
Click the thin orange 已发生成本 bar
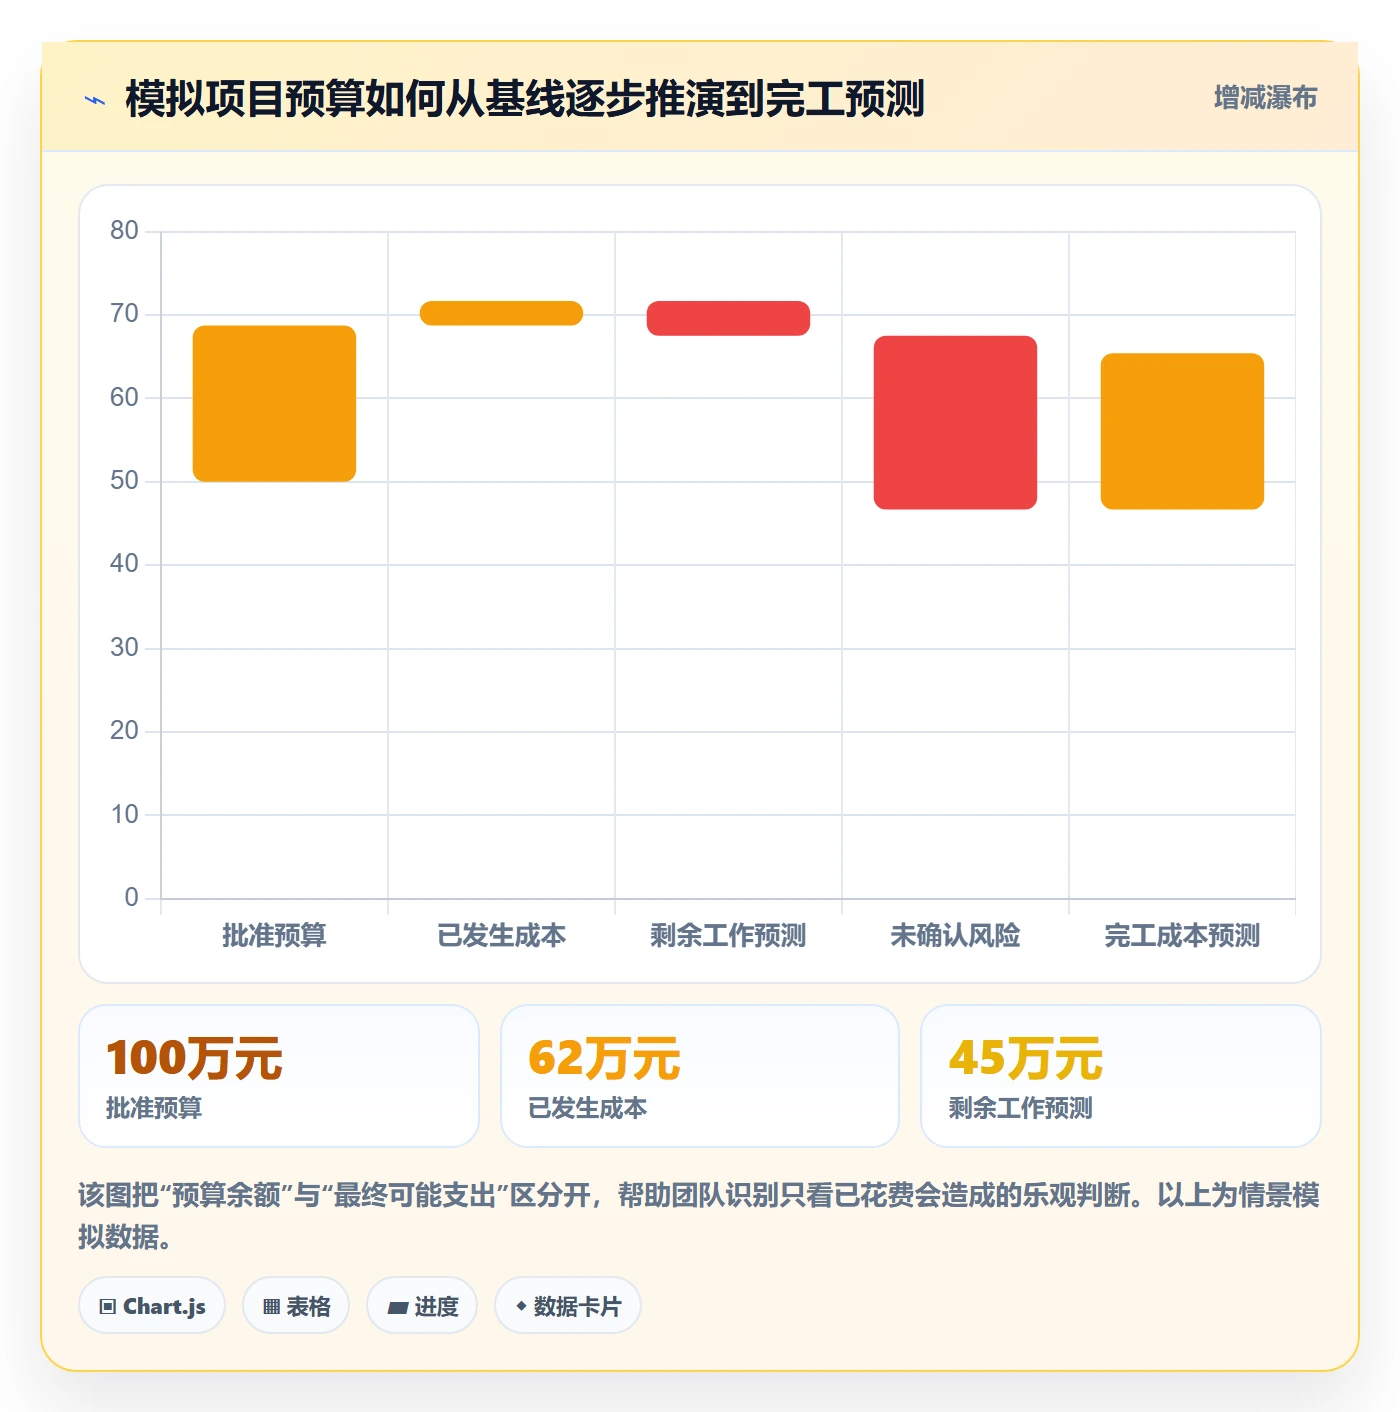[501, 313]
